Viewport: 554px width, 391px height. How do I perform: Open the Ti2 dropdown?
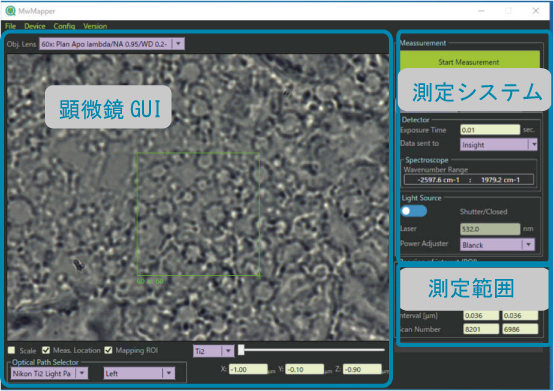pyautogui.click(x=213, y=351)
